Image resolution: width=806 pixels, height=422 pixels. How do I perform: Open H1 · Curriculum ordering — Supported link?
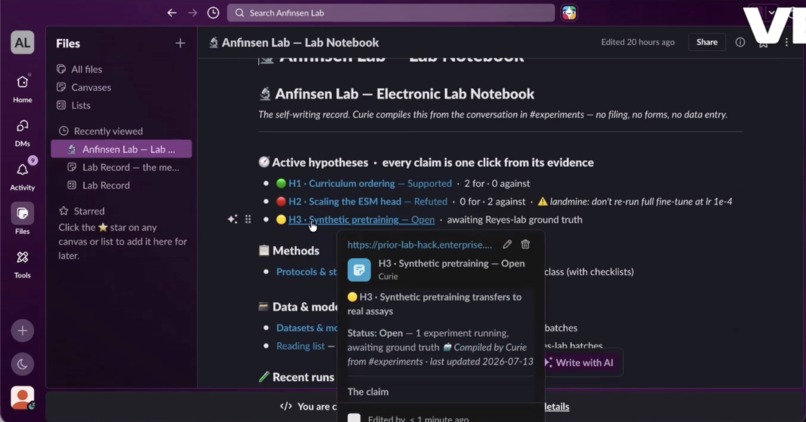pos(370,183)
